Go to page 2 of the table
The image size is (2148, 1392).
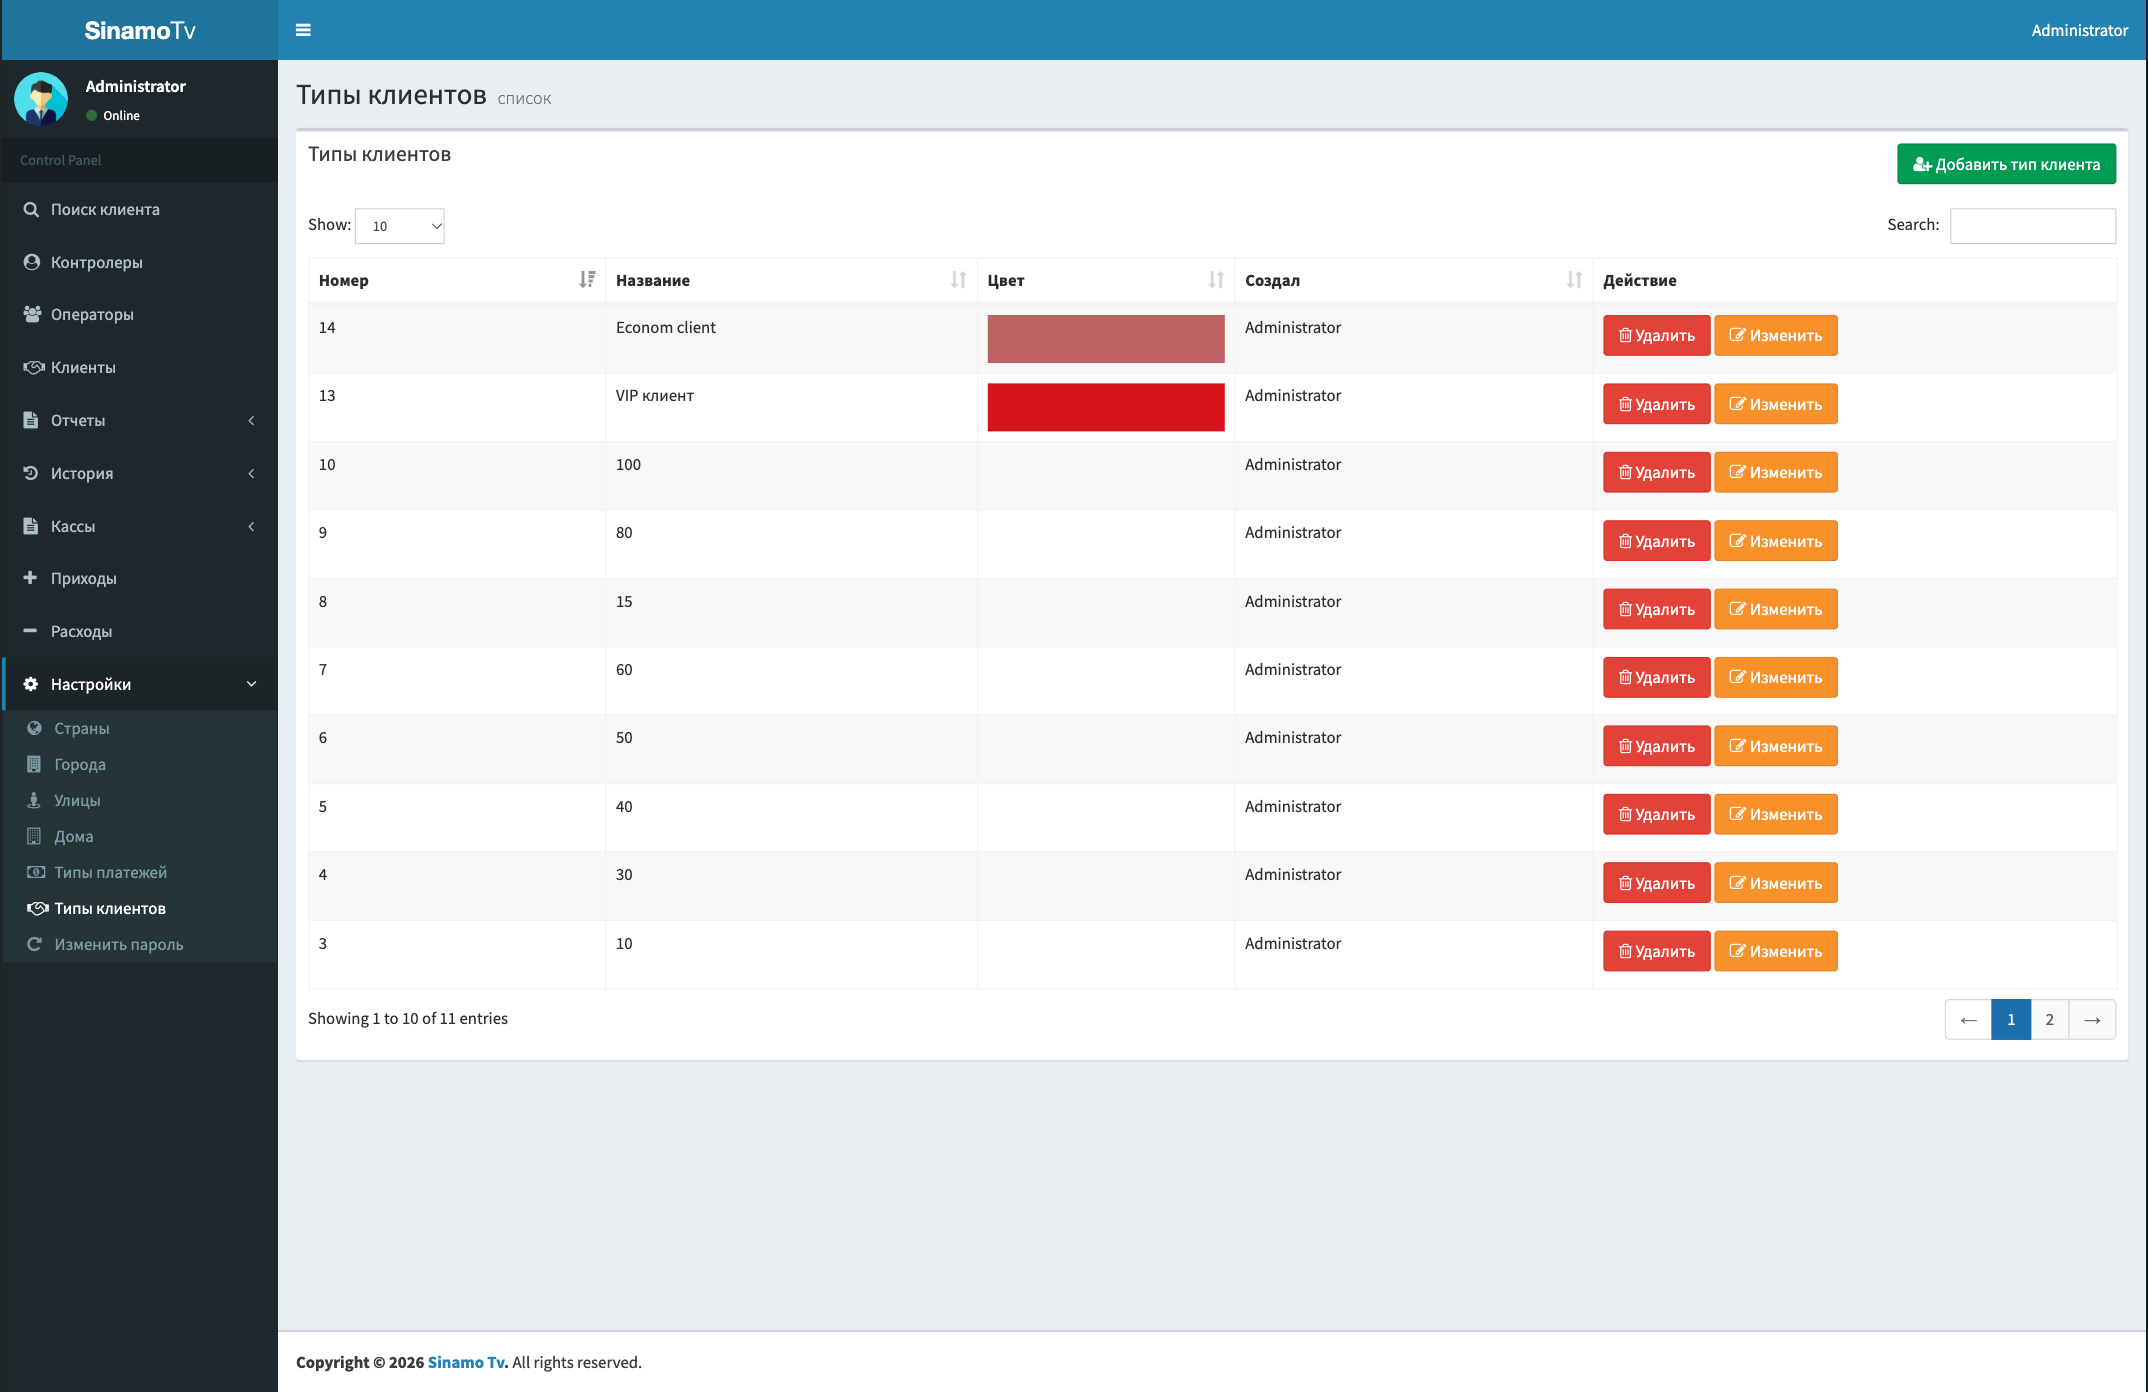point(2049,1019)
